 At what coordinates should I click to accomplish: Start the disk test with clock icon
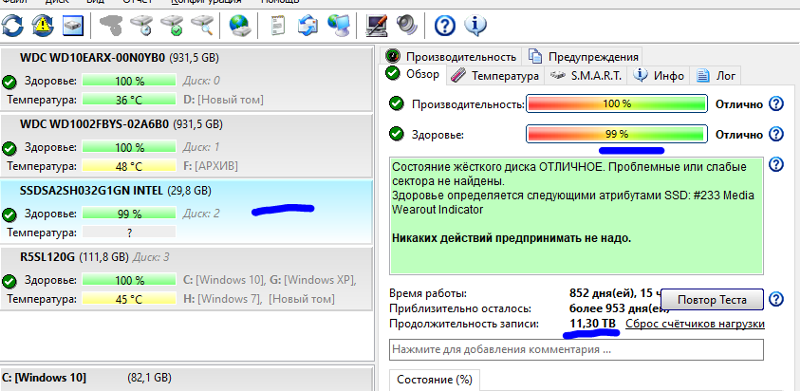(x=142, y=25)
